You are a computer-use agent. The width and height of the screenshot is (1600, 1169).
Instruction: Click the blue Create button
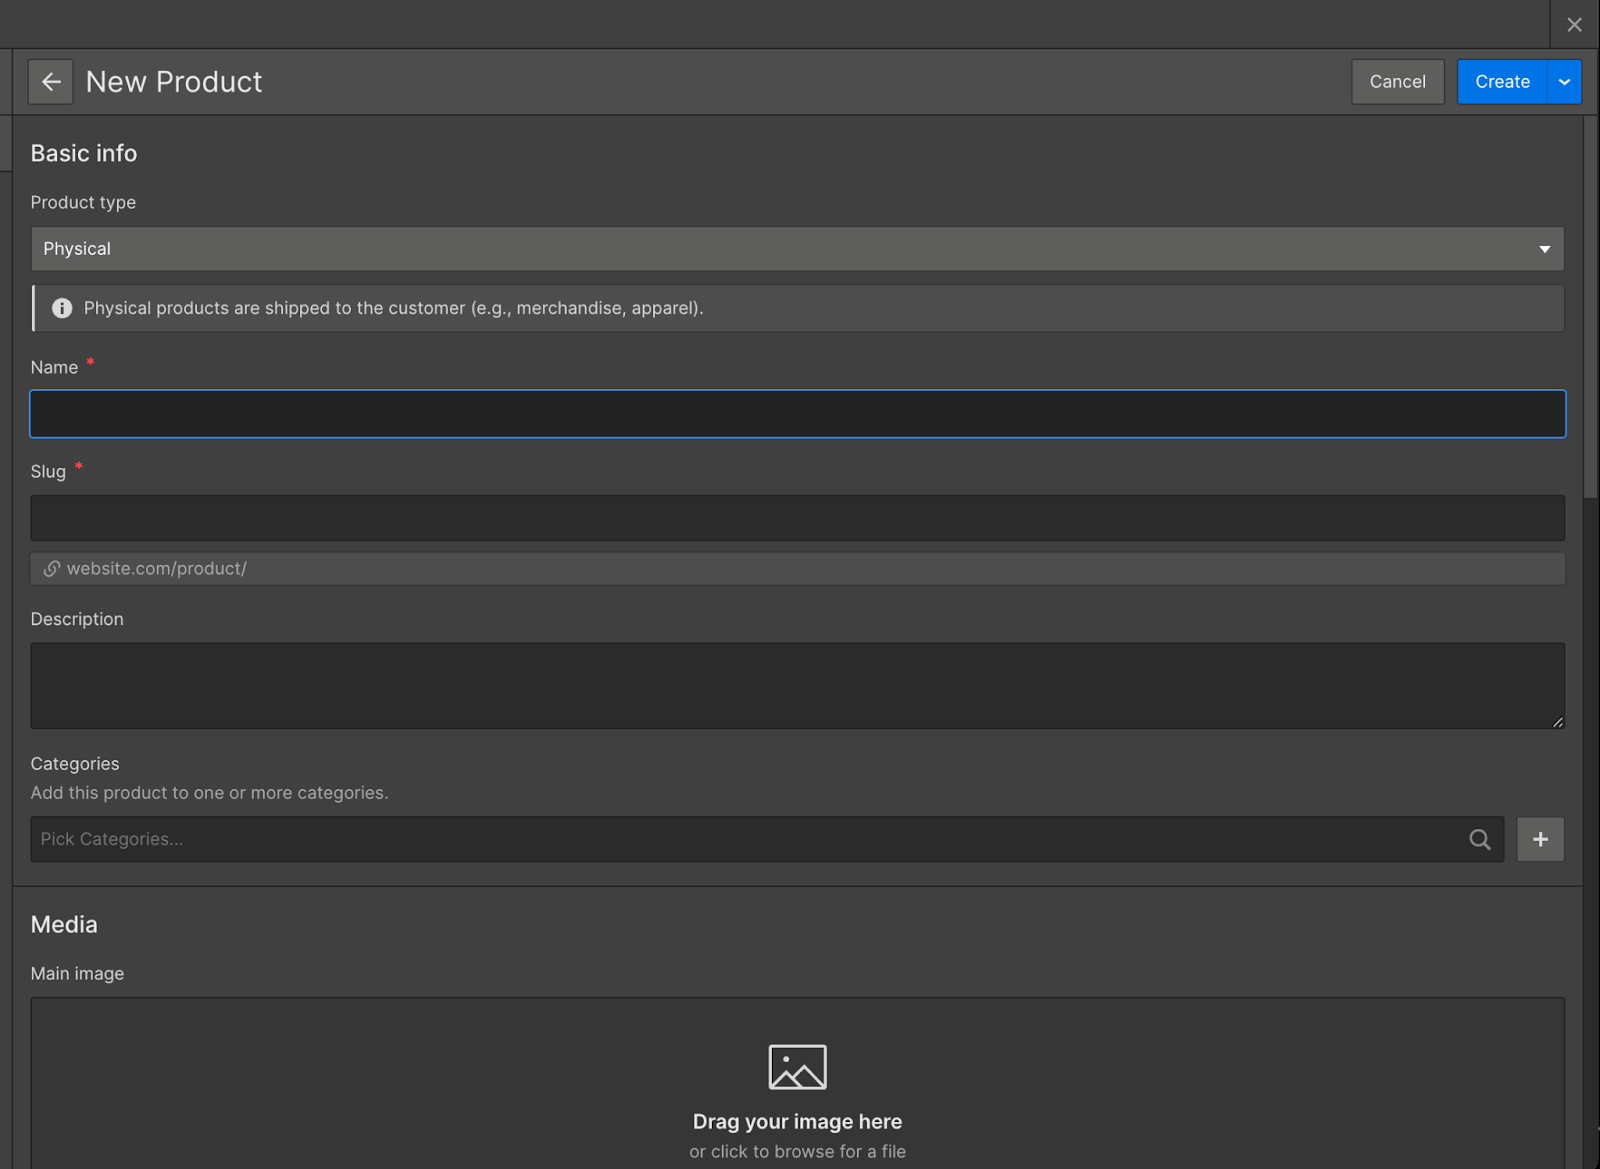pos(1502,81)
